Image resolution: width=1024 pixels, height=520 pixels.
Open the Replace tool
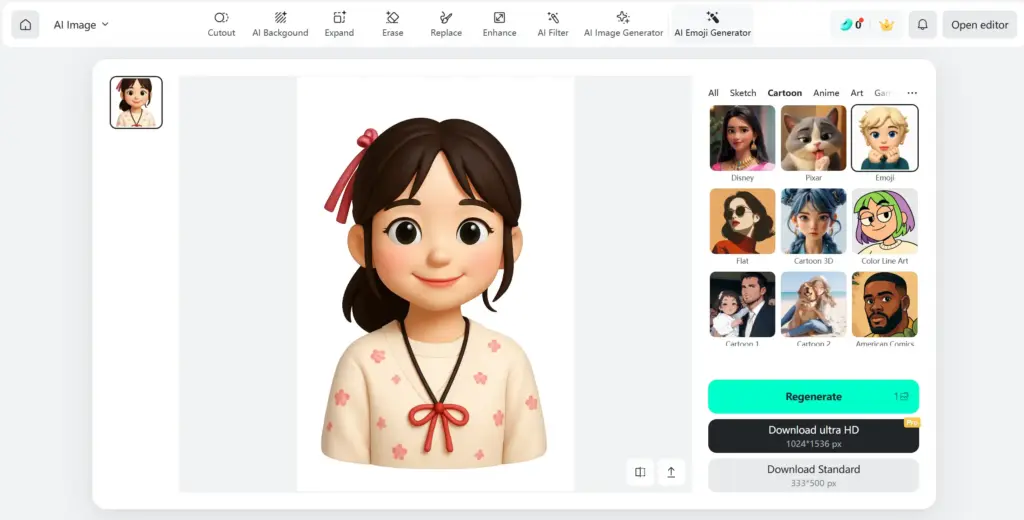[x=446, y=24]
